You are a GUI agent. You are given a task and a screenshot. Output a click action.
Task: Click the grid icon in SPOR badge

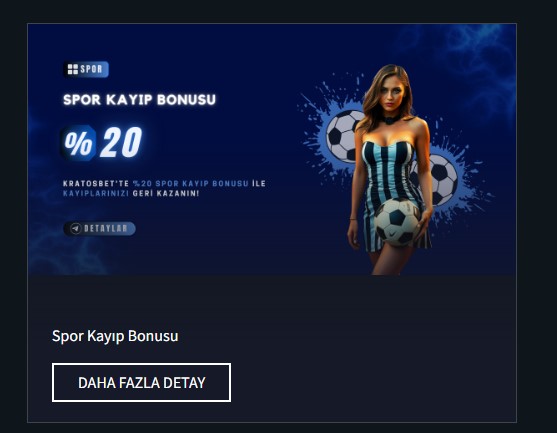pyautogui.click(x=73, y=69)
